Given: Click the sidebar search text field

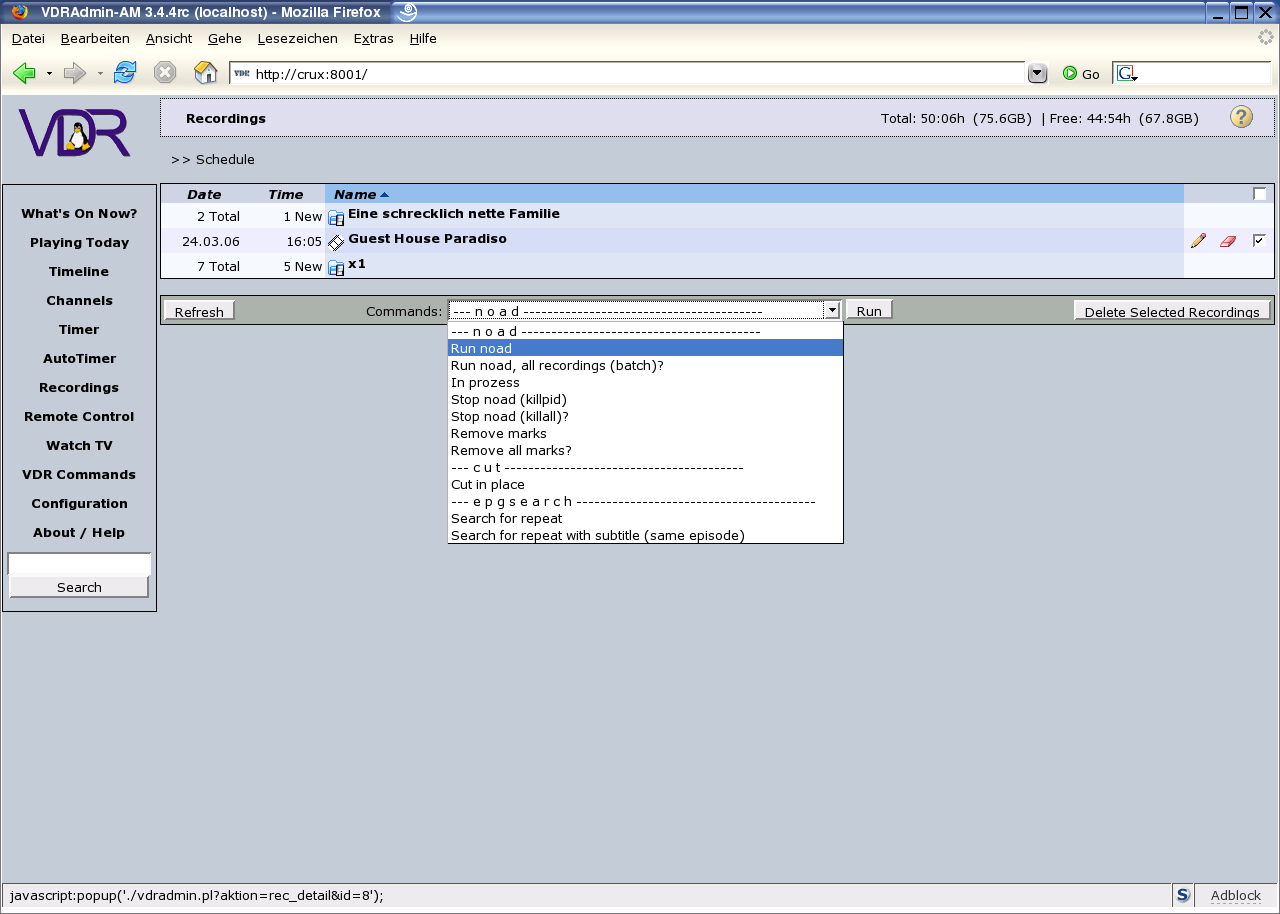Looking at the screenshot, I should (79, 564).
